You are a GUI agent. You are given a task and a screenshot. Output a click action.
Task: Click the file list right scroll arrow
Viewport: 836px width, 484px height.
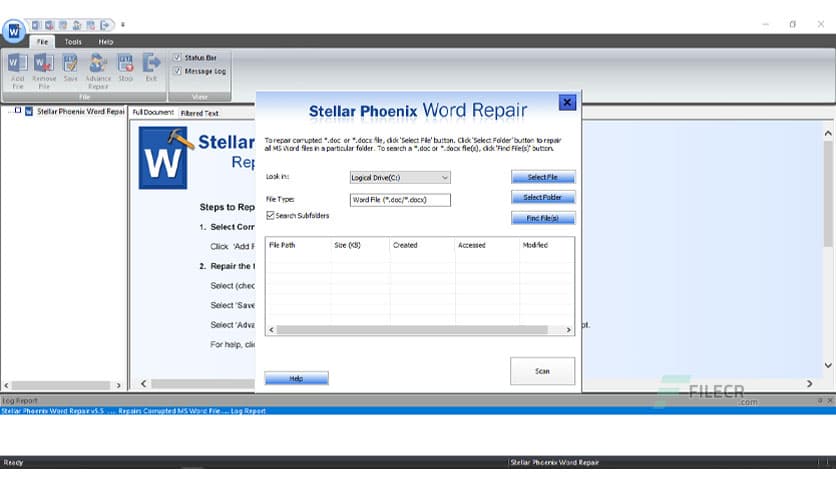point(568,330)
